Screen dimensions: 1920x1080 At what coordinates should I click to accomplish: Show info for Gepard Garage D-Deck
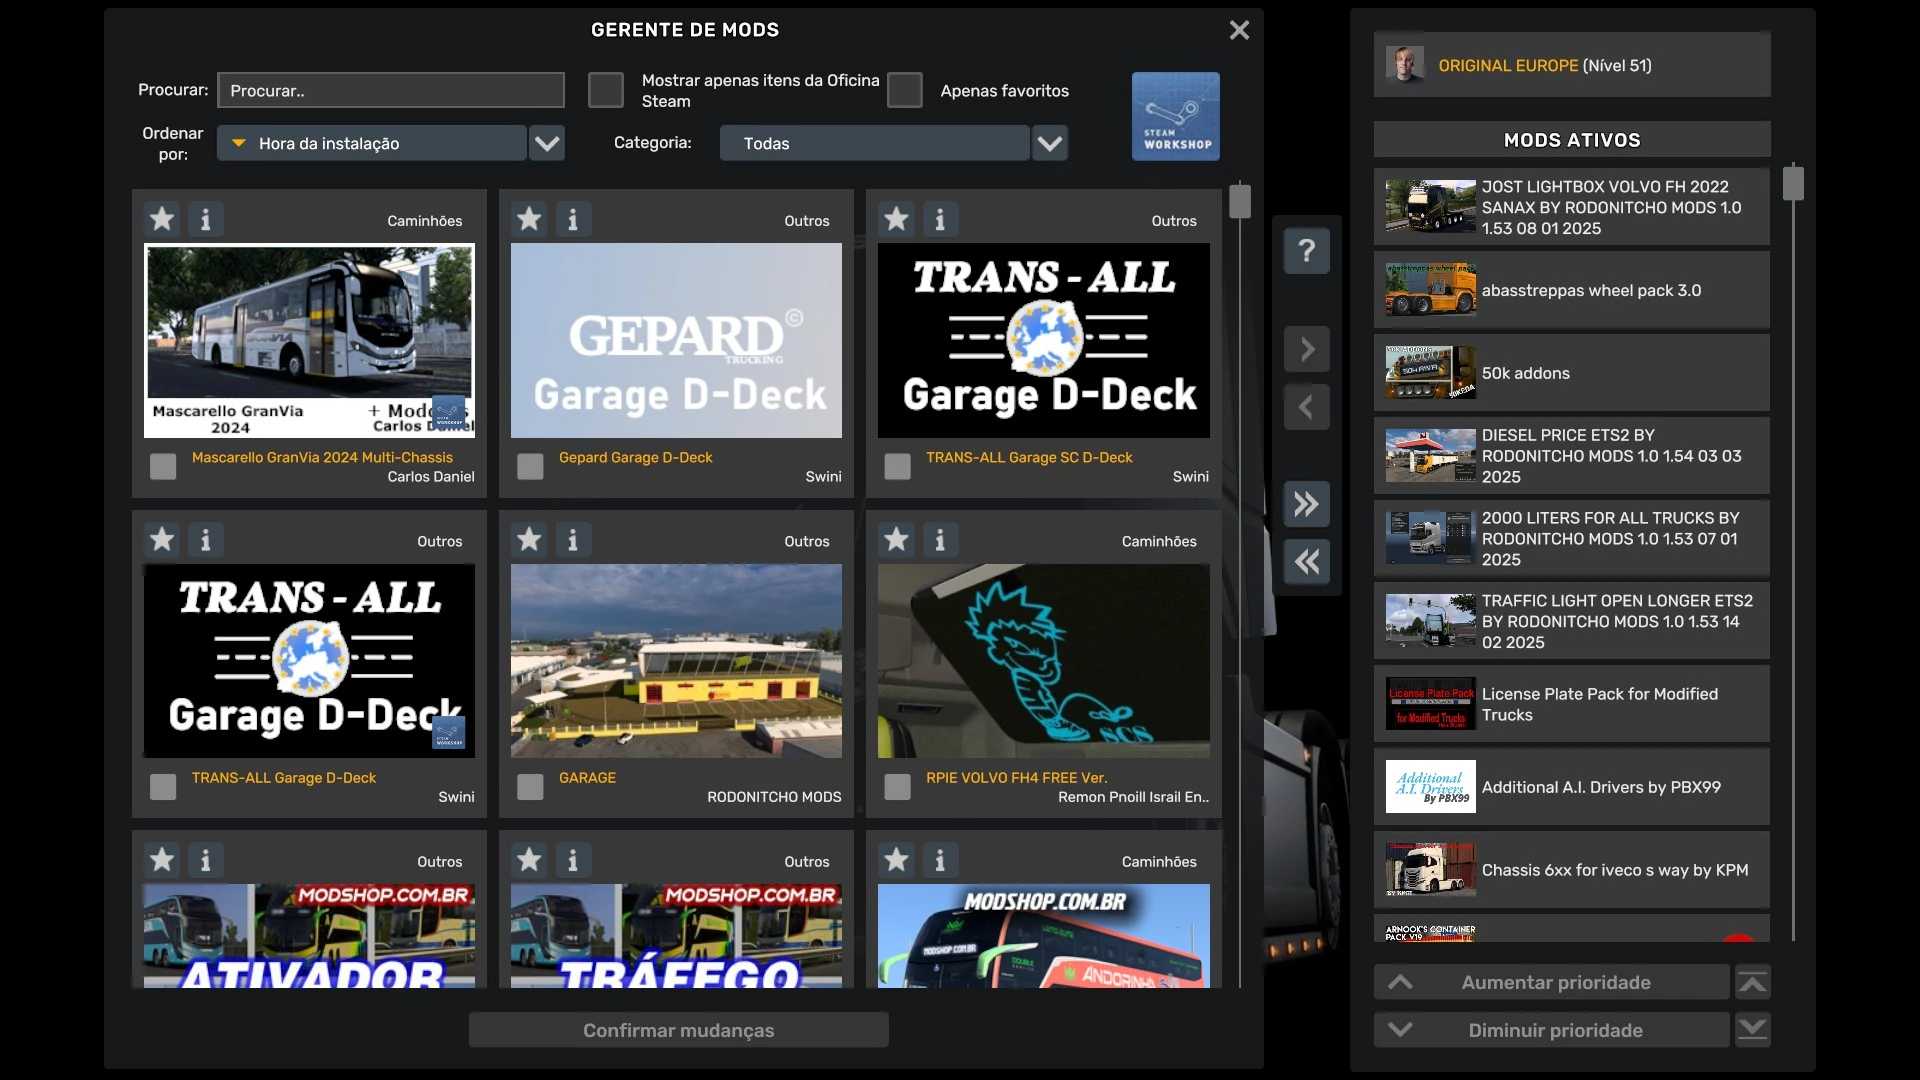(573, 219)
